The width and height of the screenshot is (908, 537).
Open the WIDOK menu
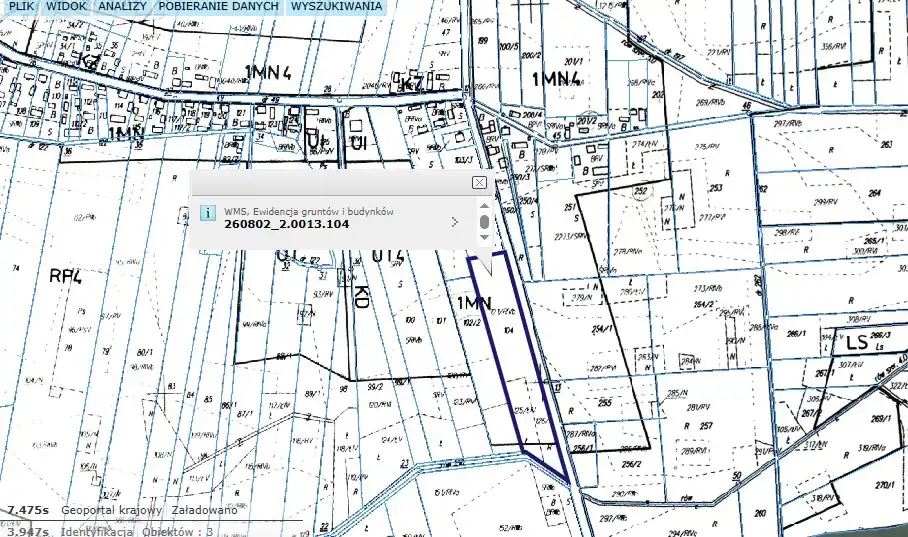coord(66,7)
